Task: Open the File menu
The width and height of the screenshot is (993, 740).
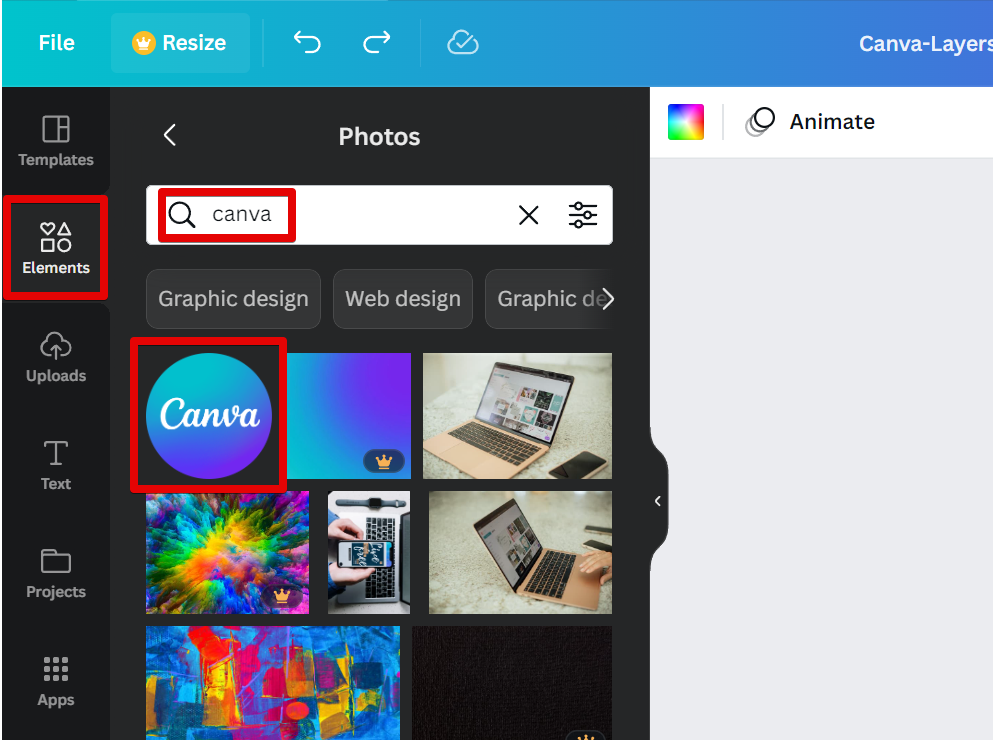Action: click(56, 42)
